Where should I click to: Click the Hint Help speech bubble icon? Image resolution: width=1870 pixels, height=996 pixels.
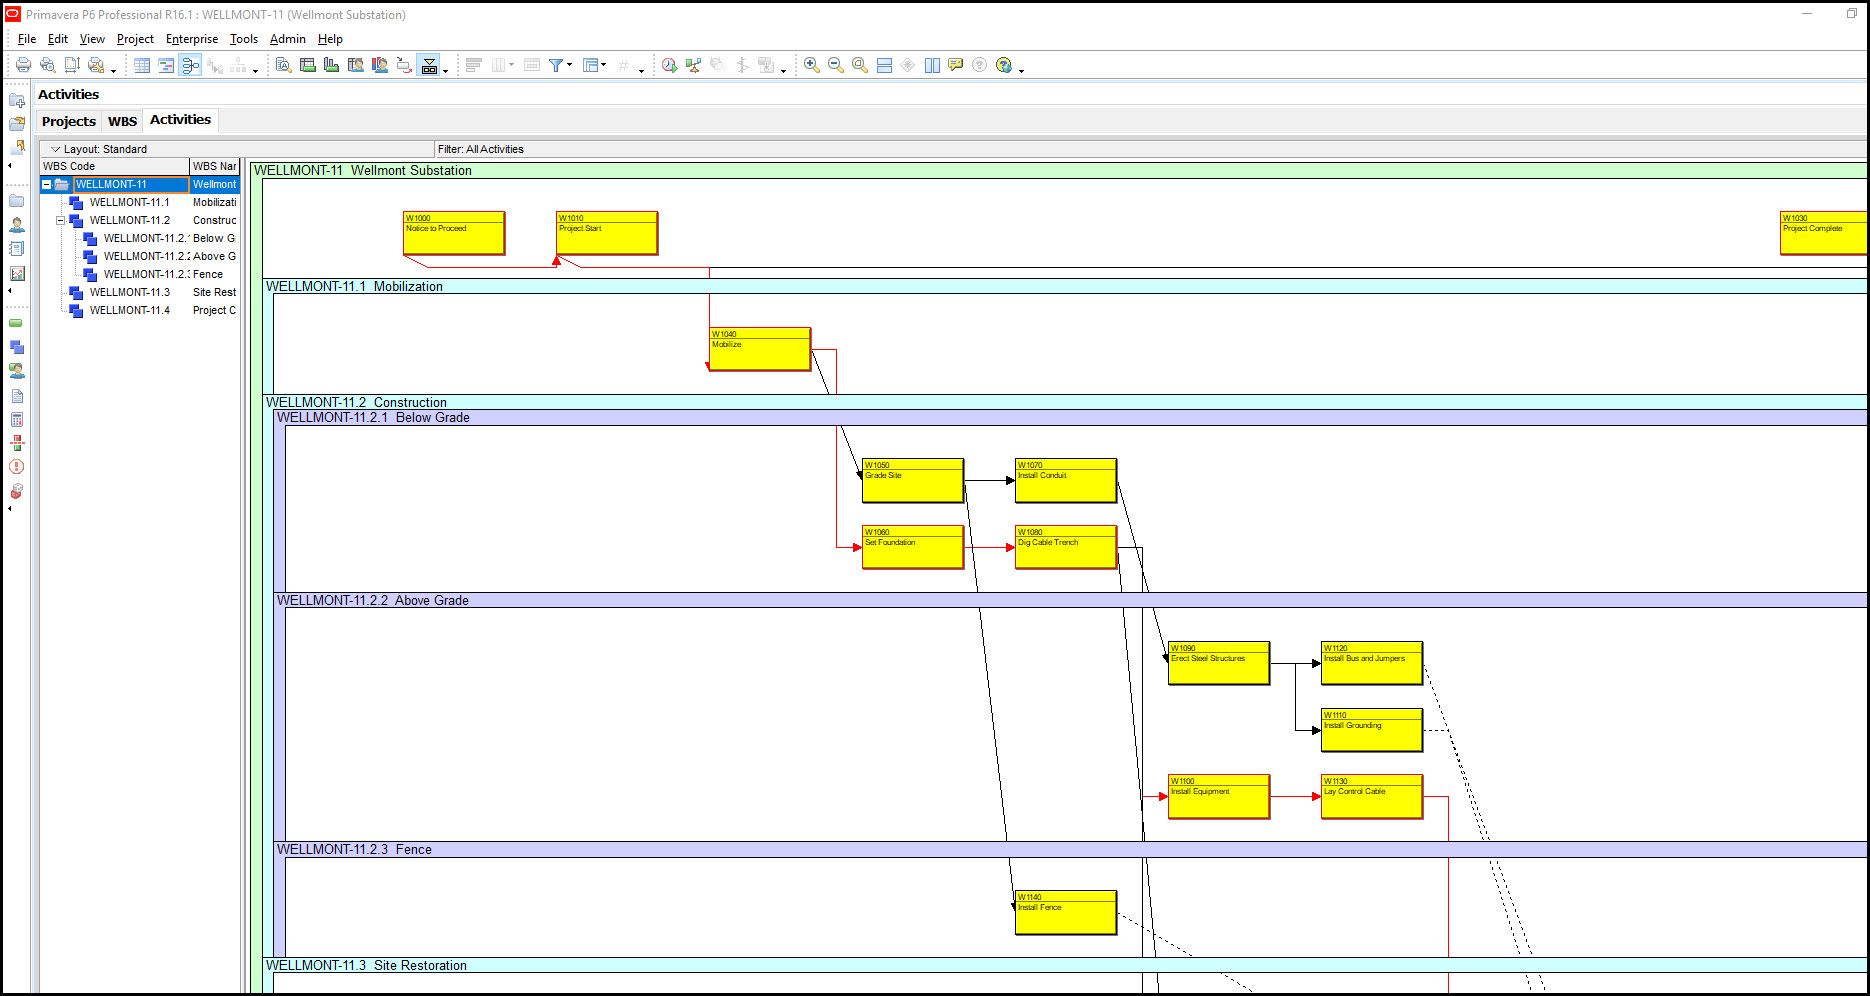point(956,65)
